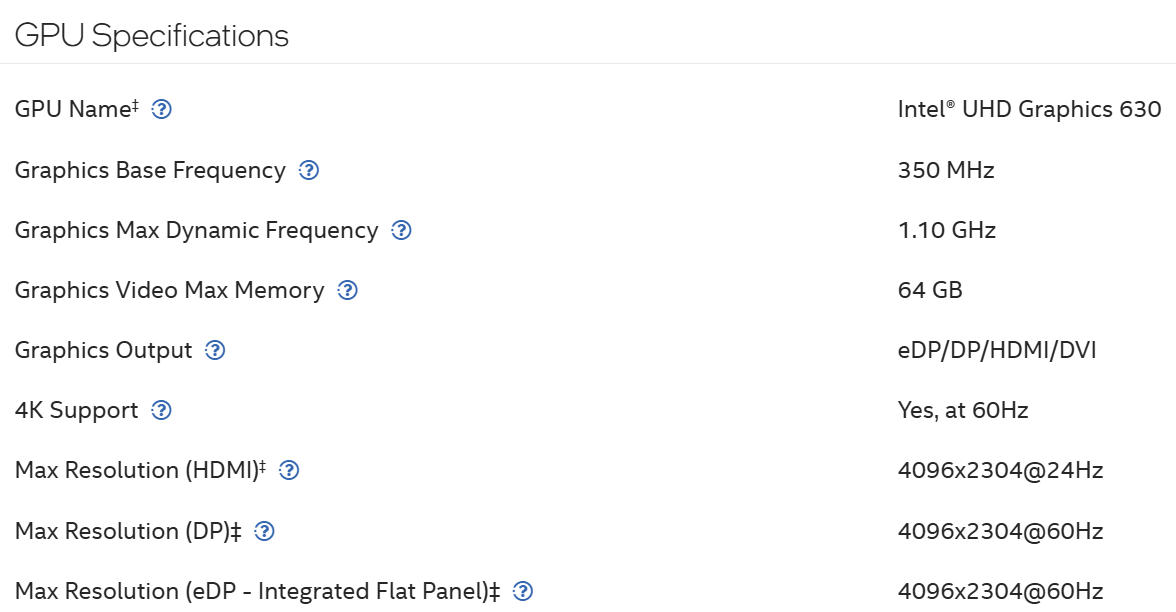Click the 1.10 GHz max frequency value
Image resolution: width=1176 pixels, height=612 pixels.
click(x=947, y=230)
